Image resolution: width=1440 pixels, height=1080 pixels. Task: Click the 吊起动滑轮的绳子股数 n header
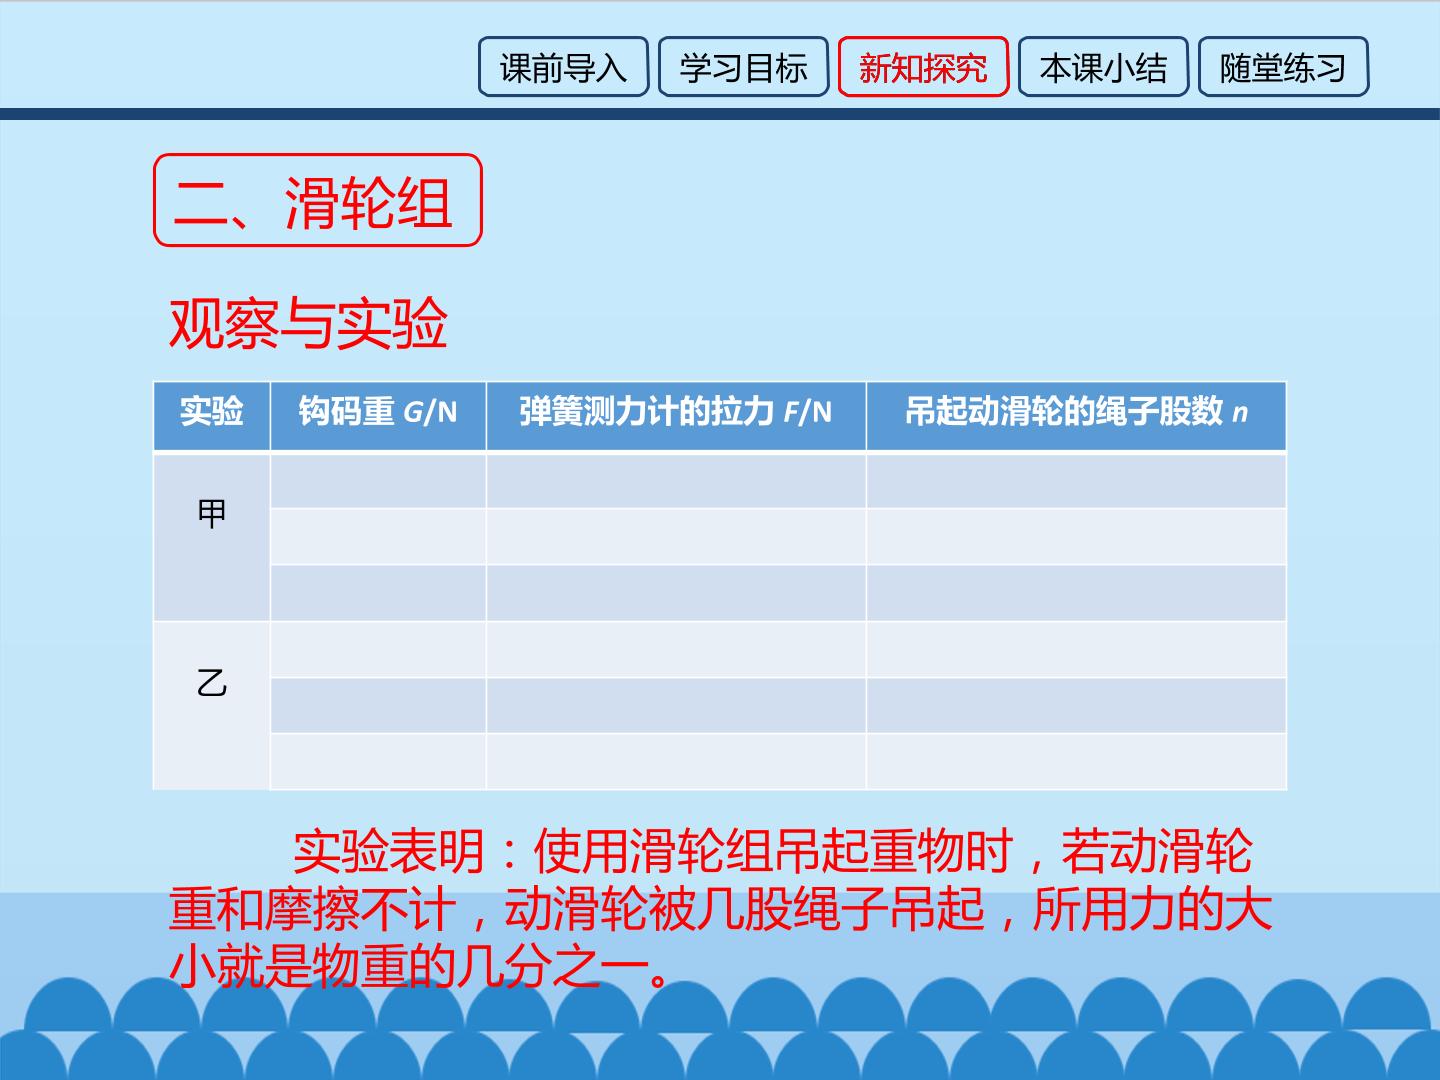(x=1076, y=416)
